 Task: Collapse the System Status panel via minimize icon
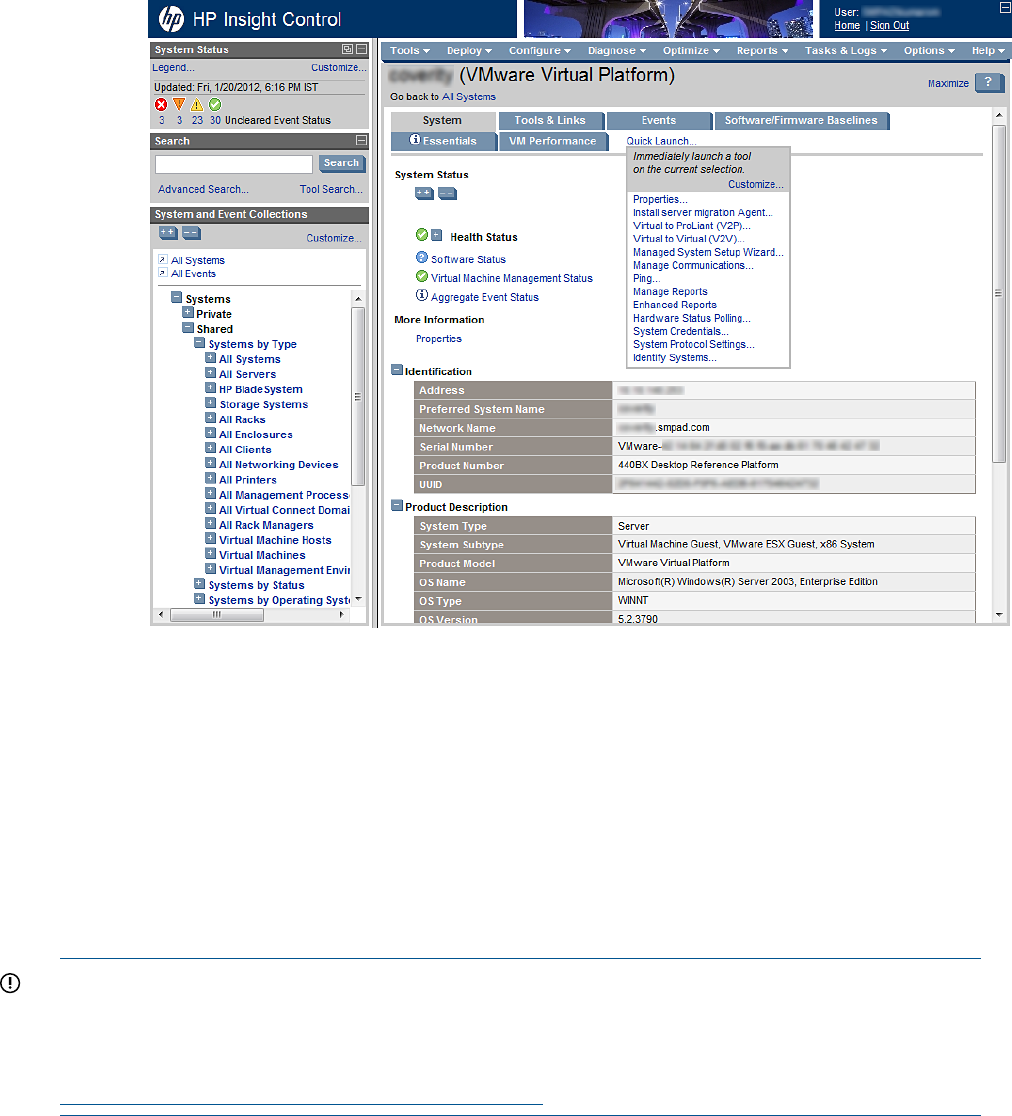click(362, 49)
